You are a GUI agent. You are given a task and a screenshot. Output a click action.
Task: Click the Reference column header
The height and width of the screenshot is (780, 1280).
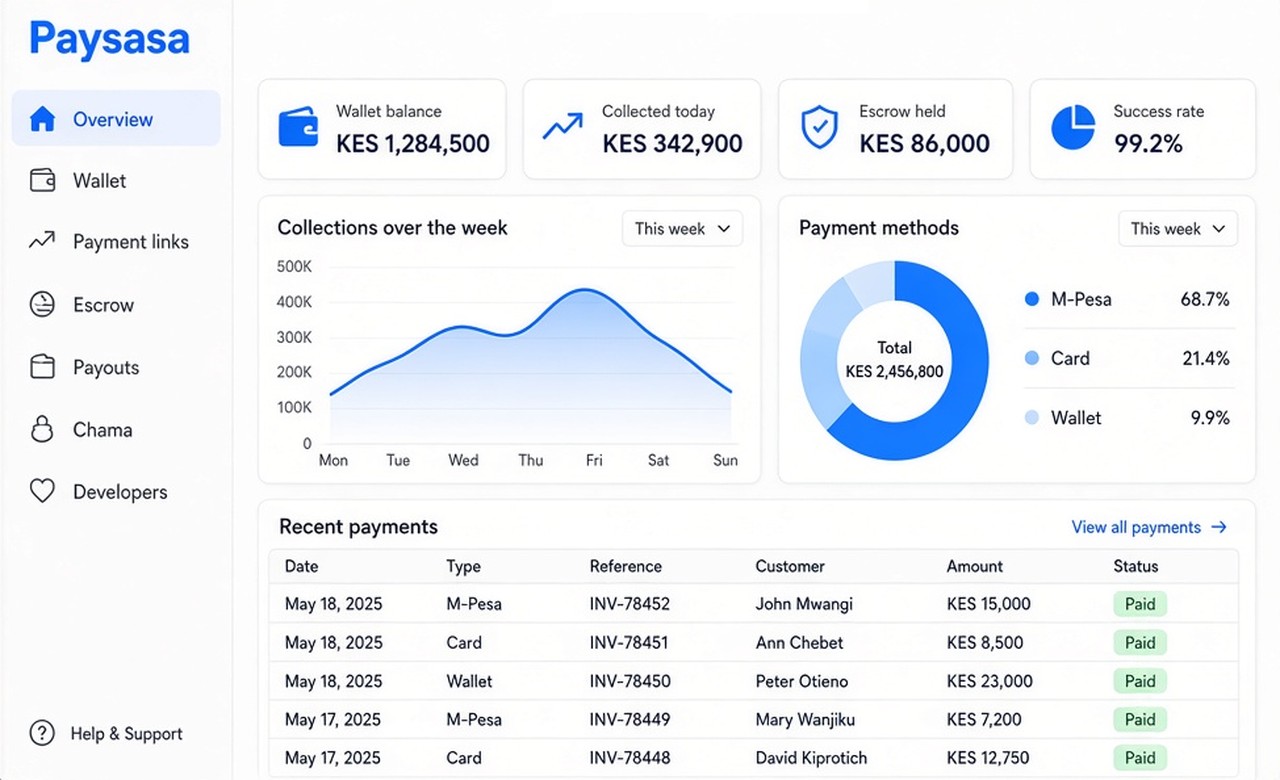[625, 566]
